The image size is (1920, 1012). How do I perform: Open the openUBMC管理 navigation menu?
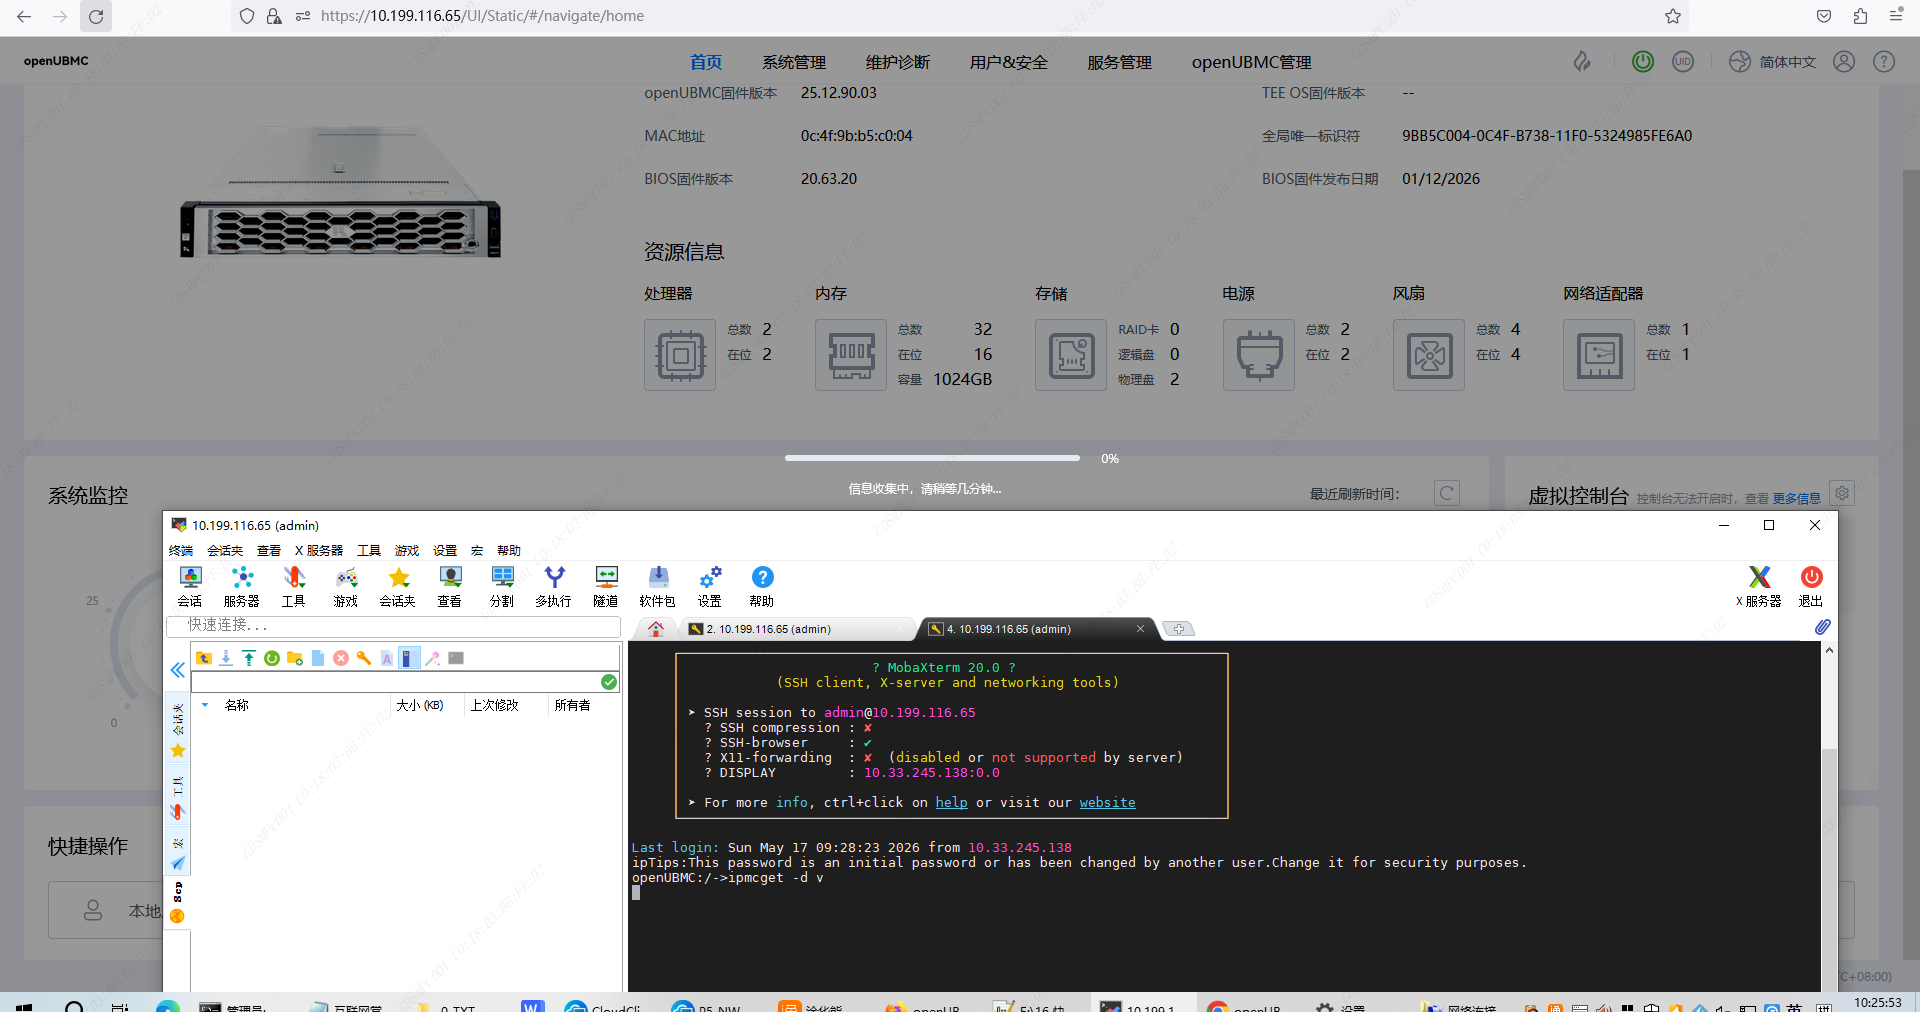click(x=1252, y=62)
